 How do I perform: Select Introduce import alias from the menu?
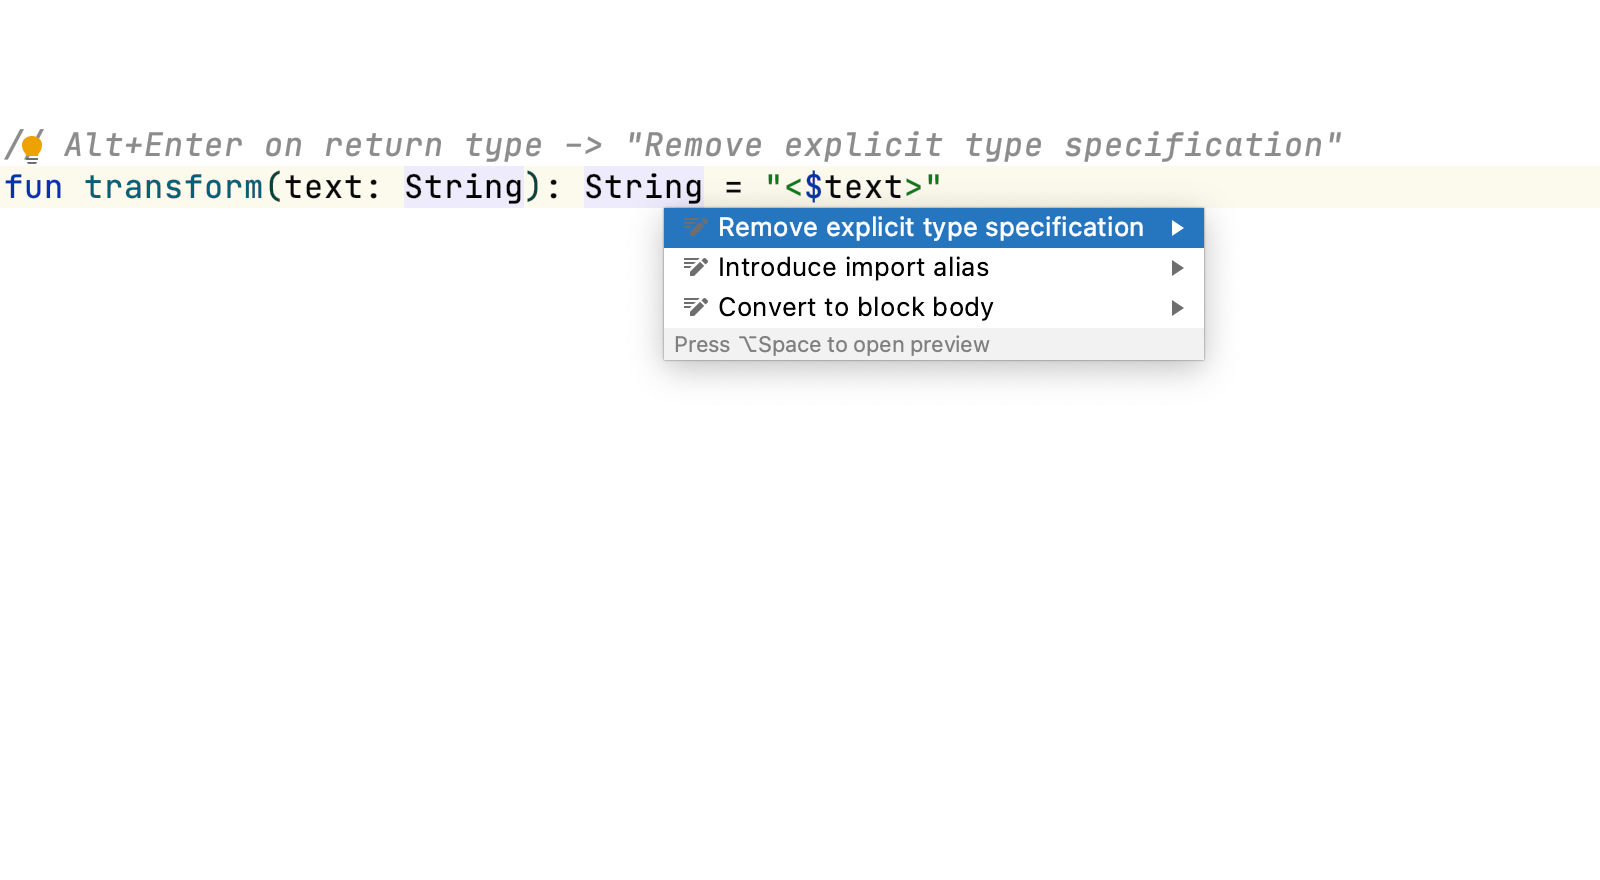click(x=852, y=267)
